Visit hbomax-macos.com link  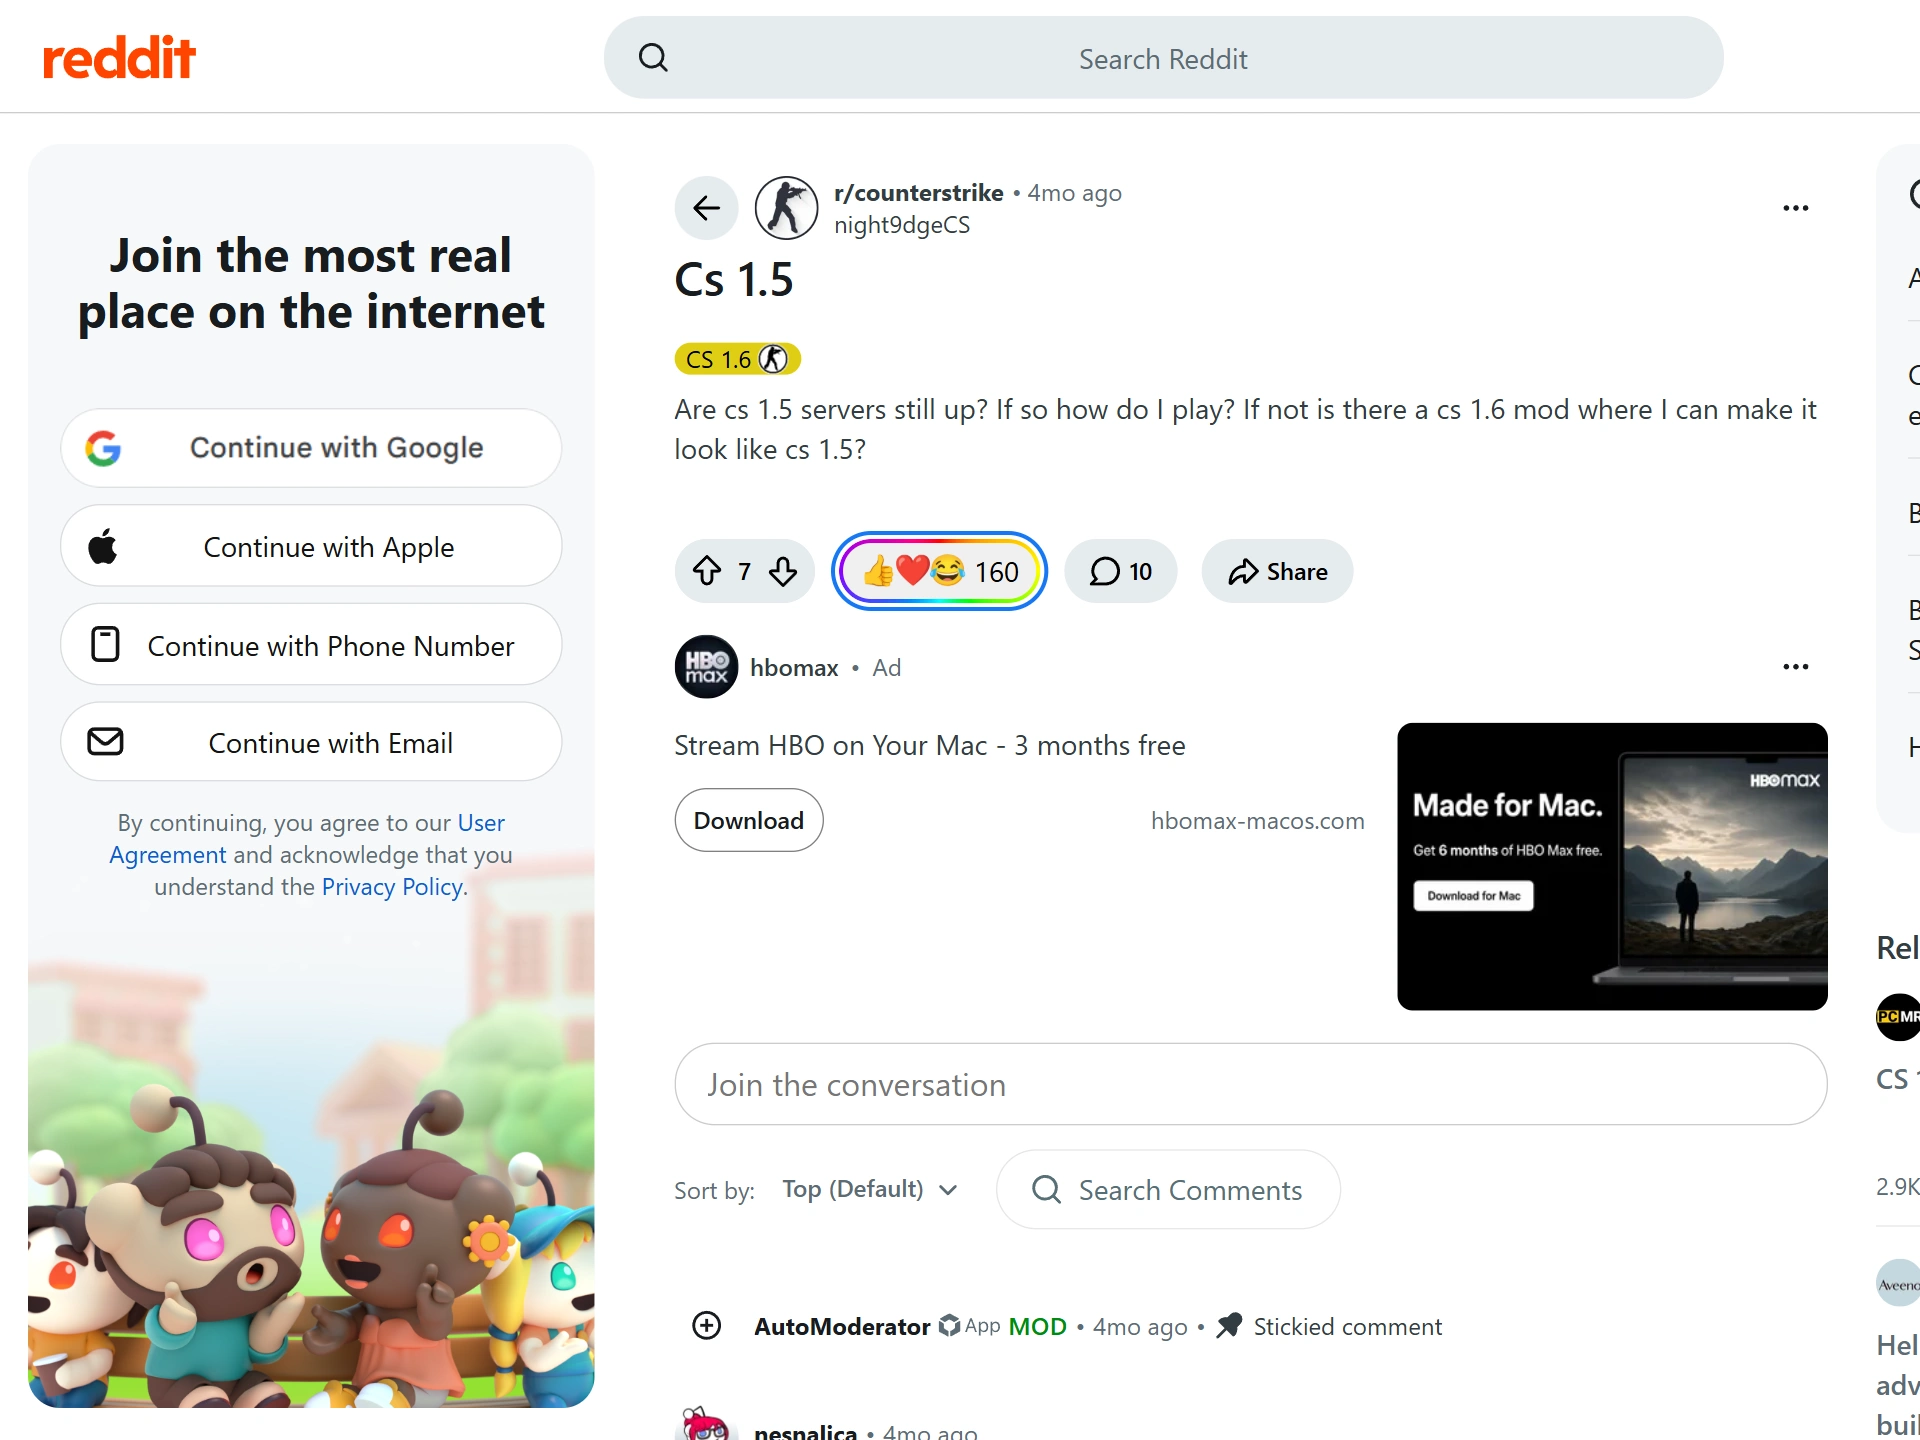coord(1257,821)
